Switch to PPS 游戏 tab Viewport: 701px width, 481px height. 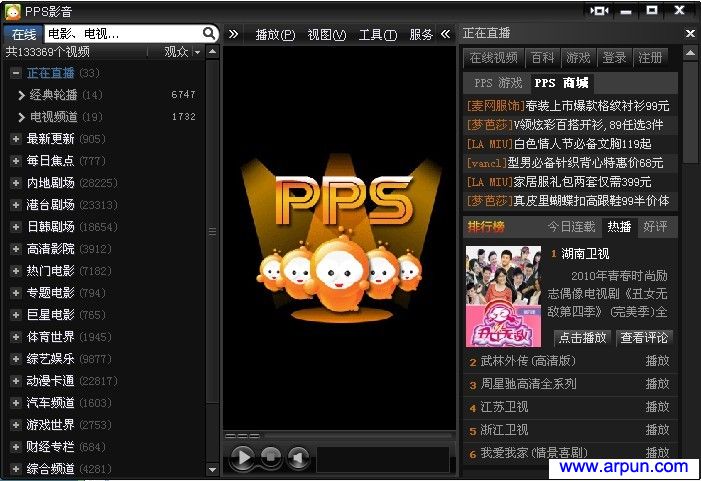[x=498, y=83]
